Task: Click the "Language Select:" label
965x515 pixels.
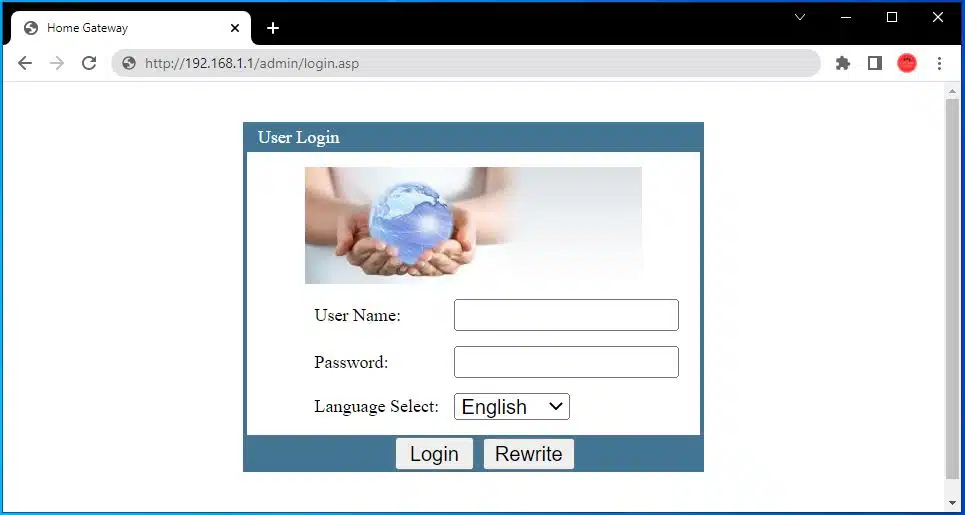Action: (377, 407)
